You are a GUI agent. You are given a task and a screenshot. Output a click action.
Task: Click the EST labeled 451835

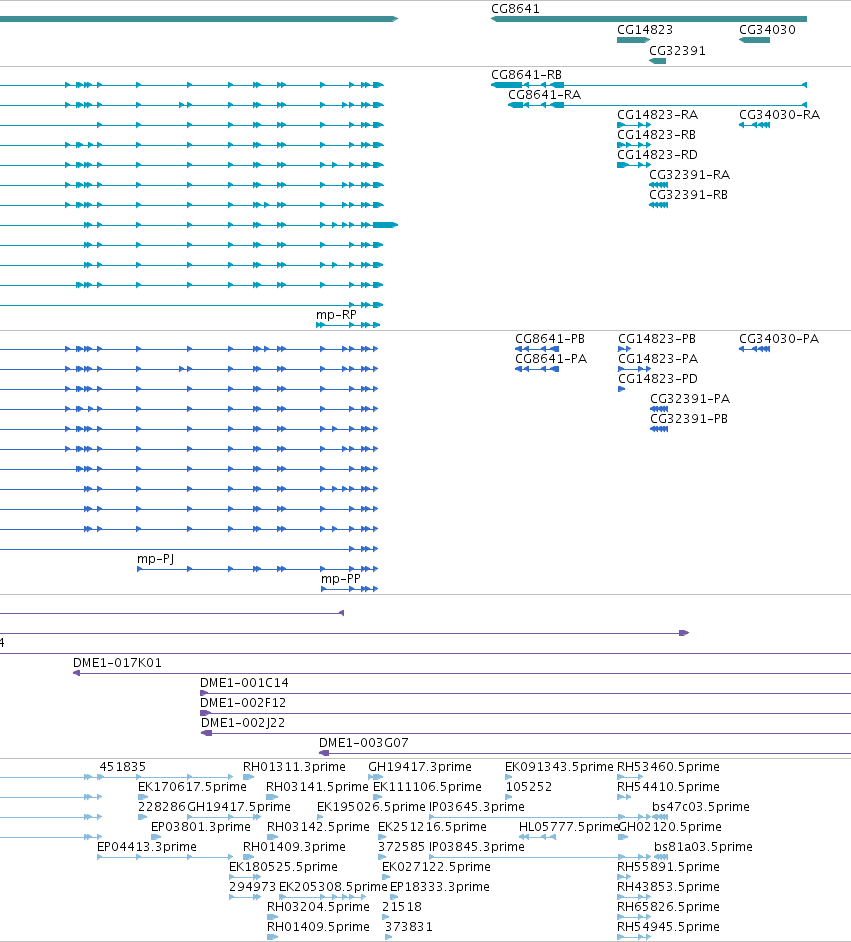[x=123, y=767]
